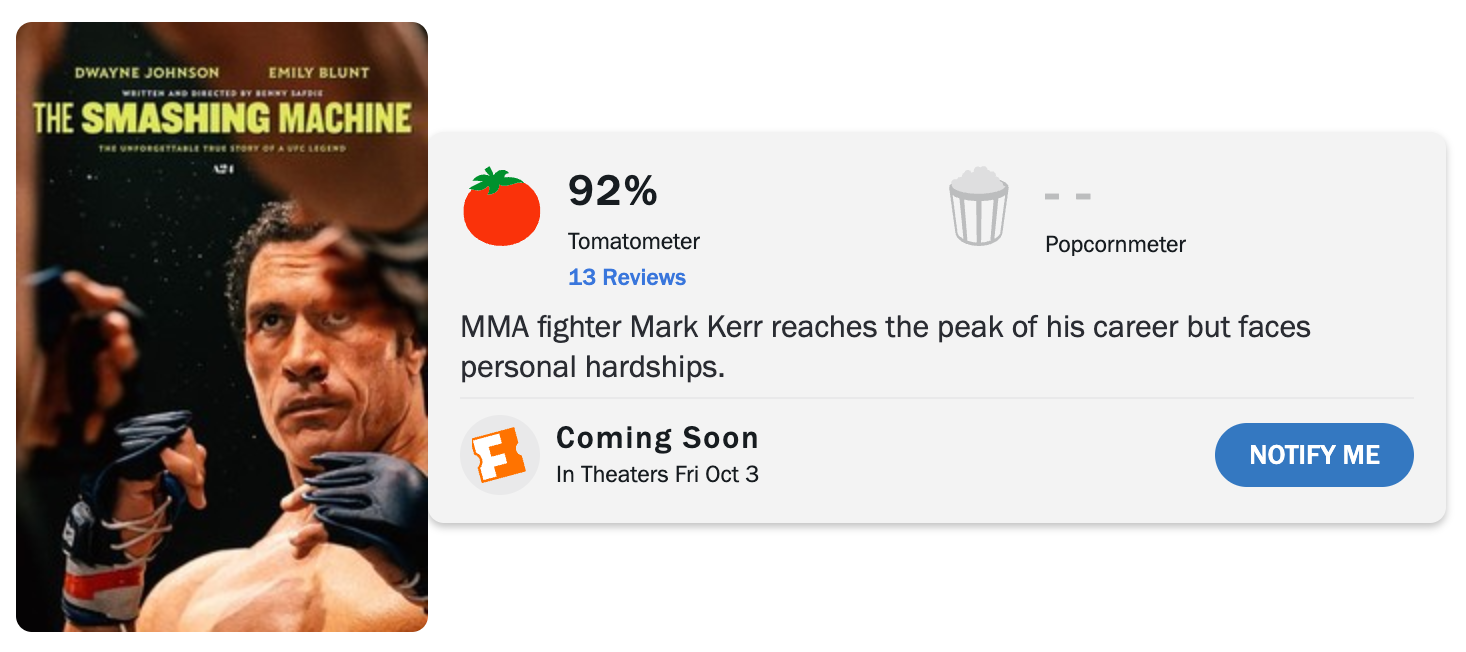Click the poster tagline about UFC legend
Image resolution: width=1466 pixels, height=652 pixels.
click(222, 149)
